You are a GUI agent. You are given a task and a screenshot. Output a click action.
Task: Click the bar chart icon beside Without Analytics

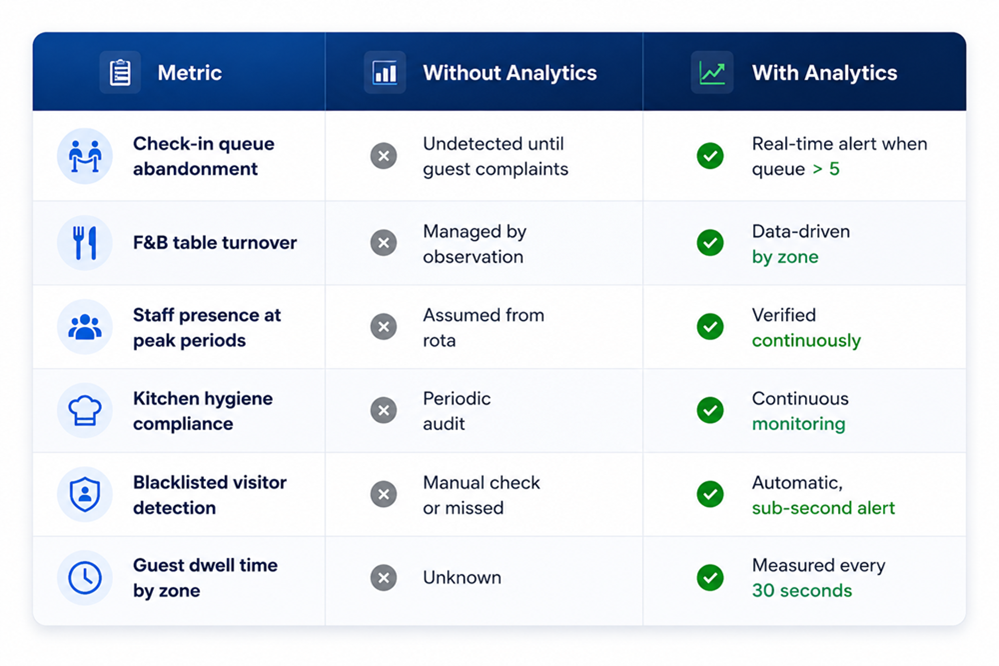coord(385,73)
